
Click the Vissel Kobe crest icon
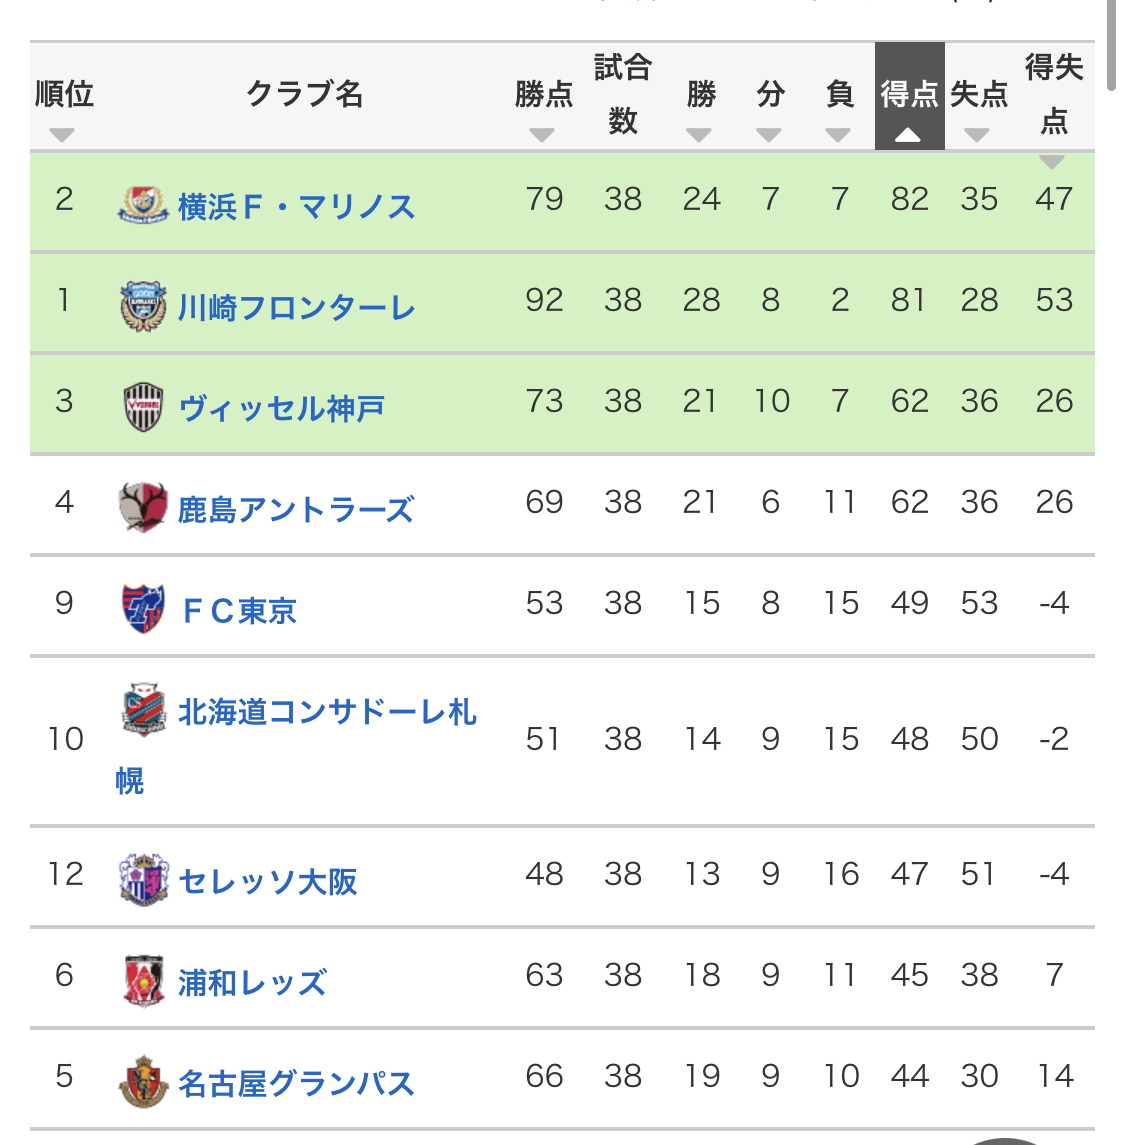coord(143,407)
